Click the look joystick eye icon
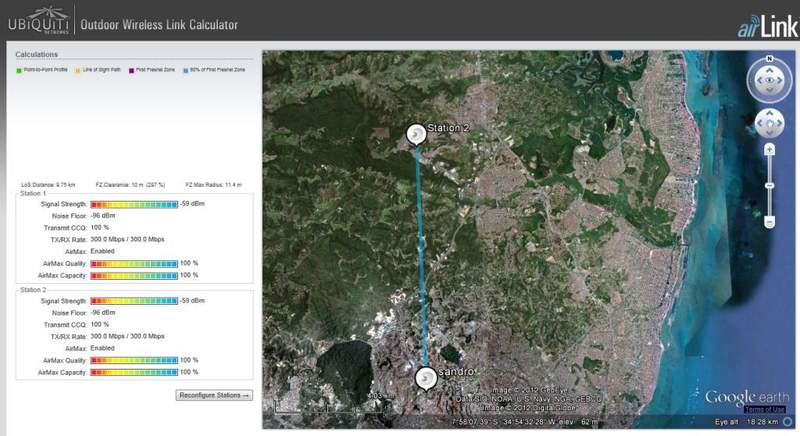This screenshot has width=800, height=436. tap(769, 82)
